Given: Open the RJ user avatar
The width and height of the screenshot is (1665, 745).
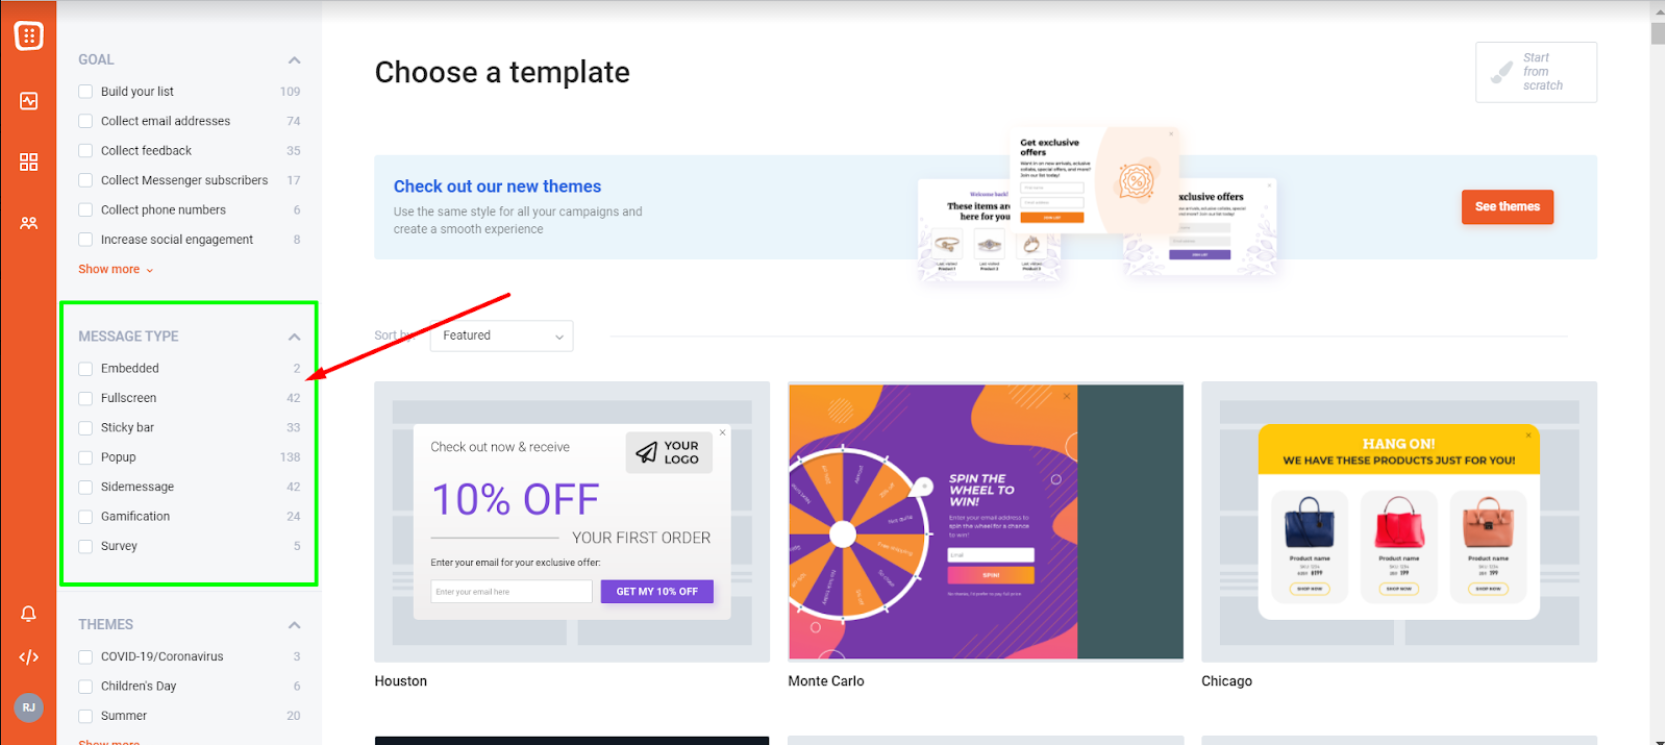Looking at the screenshot, I should click(29, 707).
